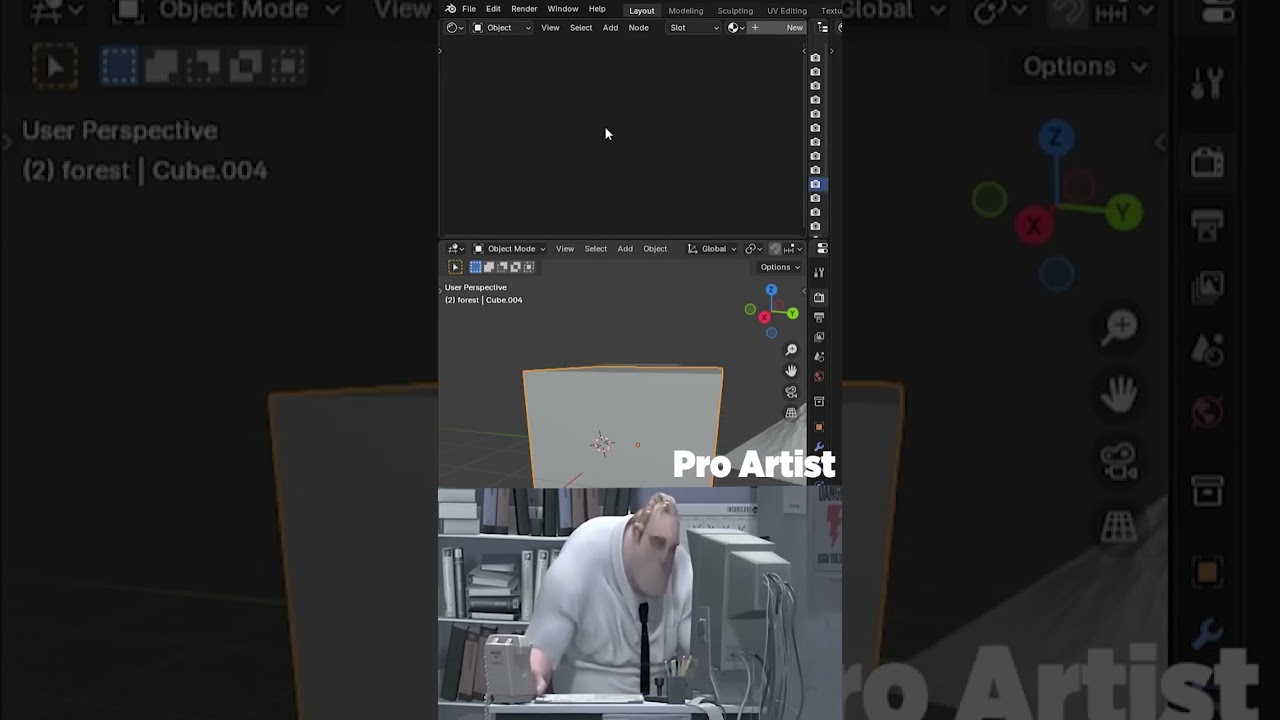Open the View Layer properties tab

[819, 337]
